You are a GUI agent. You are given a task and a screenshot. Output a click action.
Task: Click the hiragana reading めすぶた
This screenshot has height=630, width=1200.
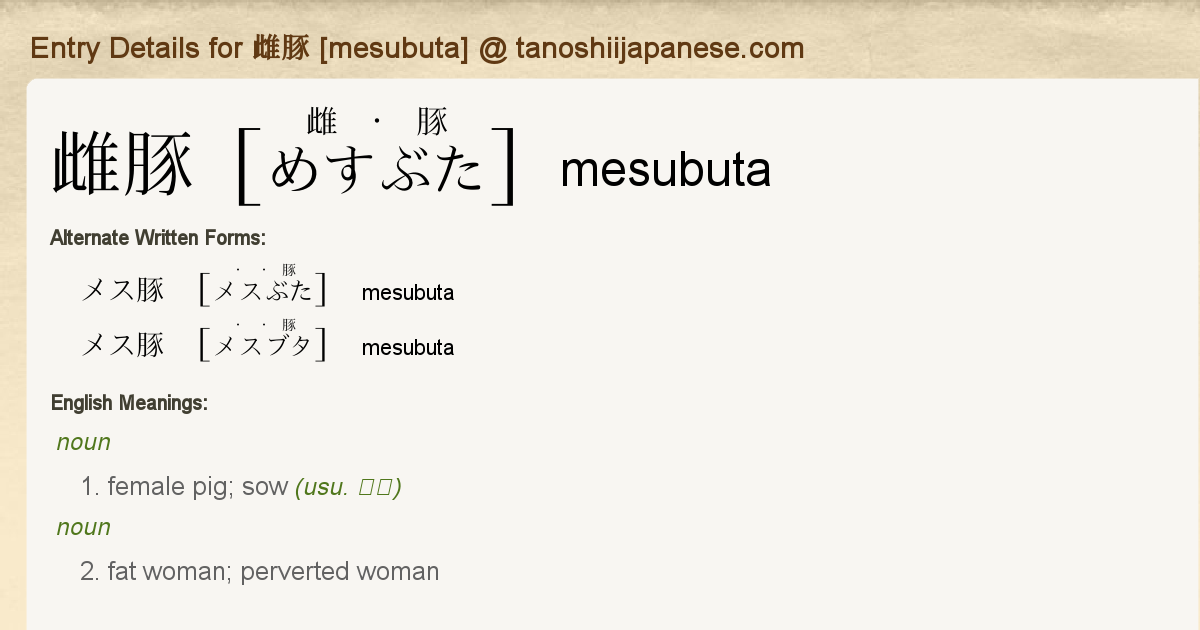[377, 171]
